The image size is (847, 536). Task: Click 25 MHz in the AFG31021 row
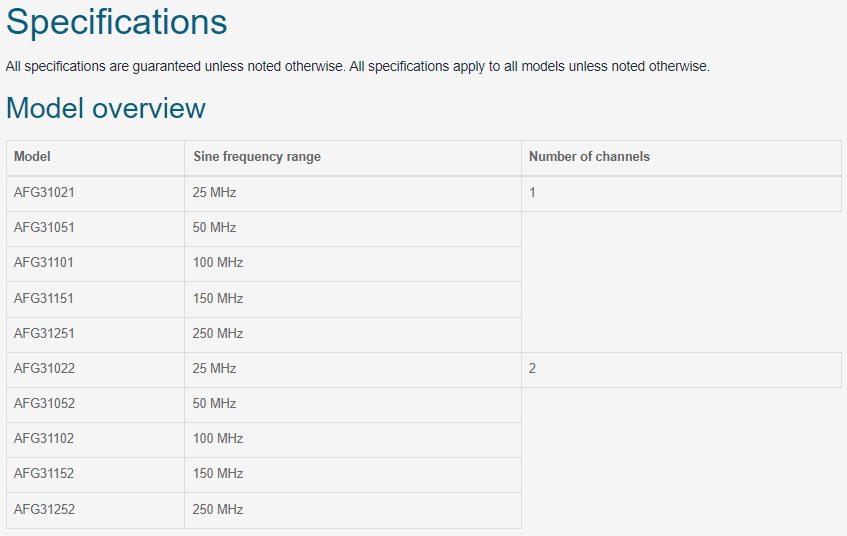click(x=214, y=193)
